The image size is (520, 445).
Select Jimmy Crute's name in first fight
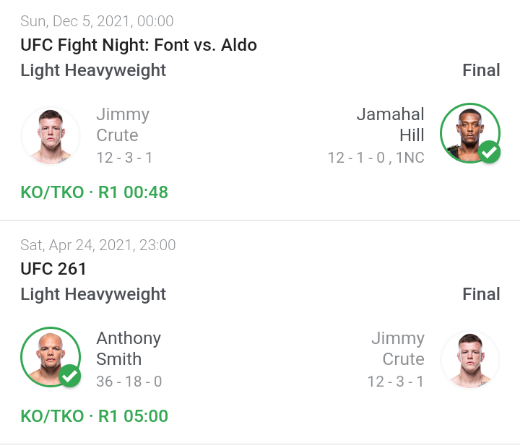click(123, 125)
